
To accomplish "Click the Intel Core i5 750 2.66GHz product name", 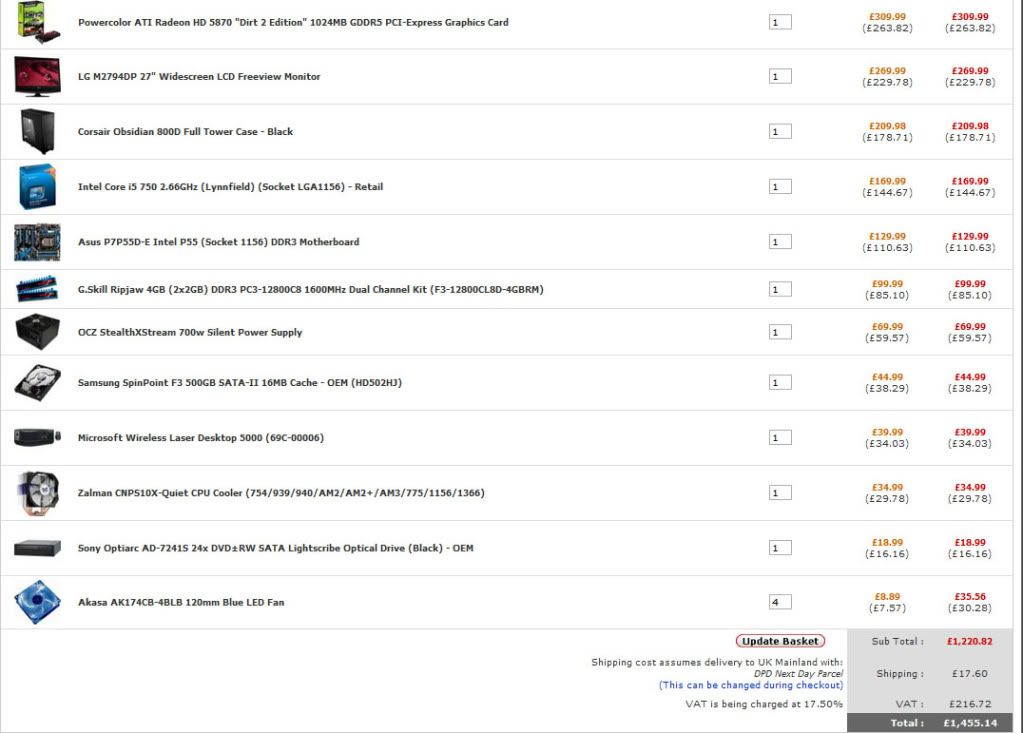I will (230, 187).
